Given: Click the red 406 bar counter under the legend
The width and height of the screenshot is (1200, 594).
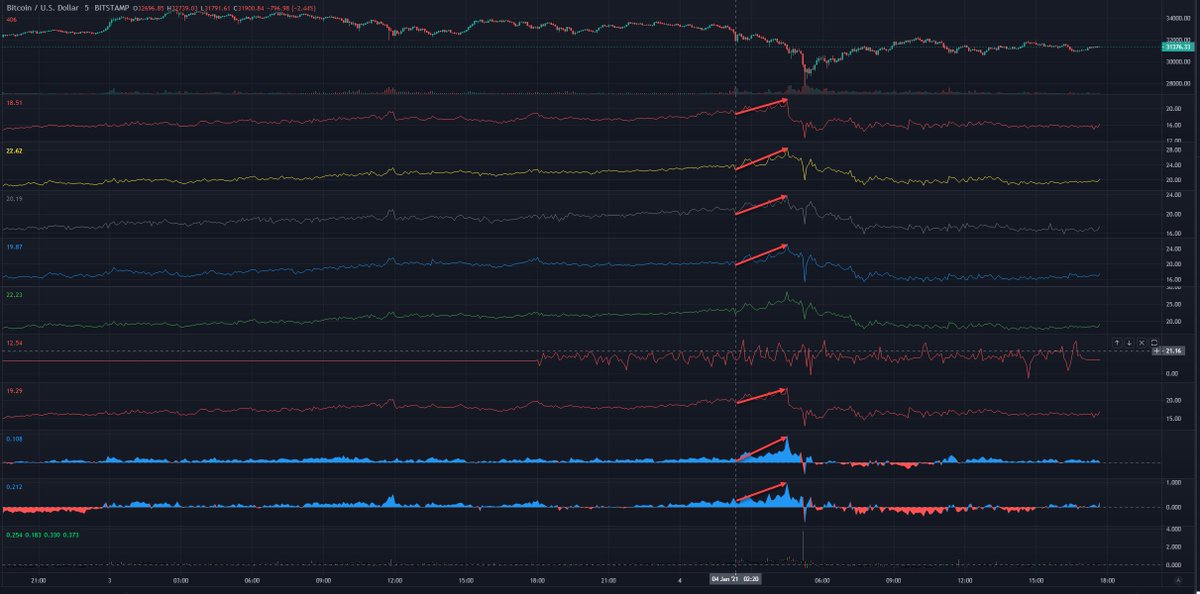Looking at the screenshot, I should tap(11, 19).
